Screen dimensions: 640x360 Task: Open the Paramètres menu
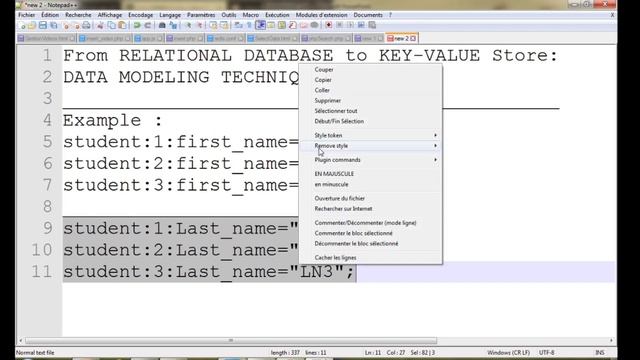pyautogui.click(x=201, y=15)
